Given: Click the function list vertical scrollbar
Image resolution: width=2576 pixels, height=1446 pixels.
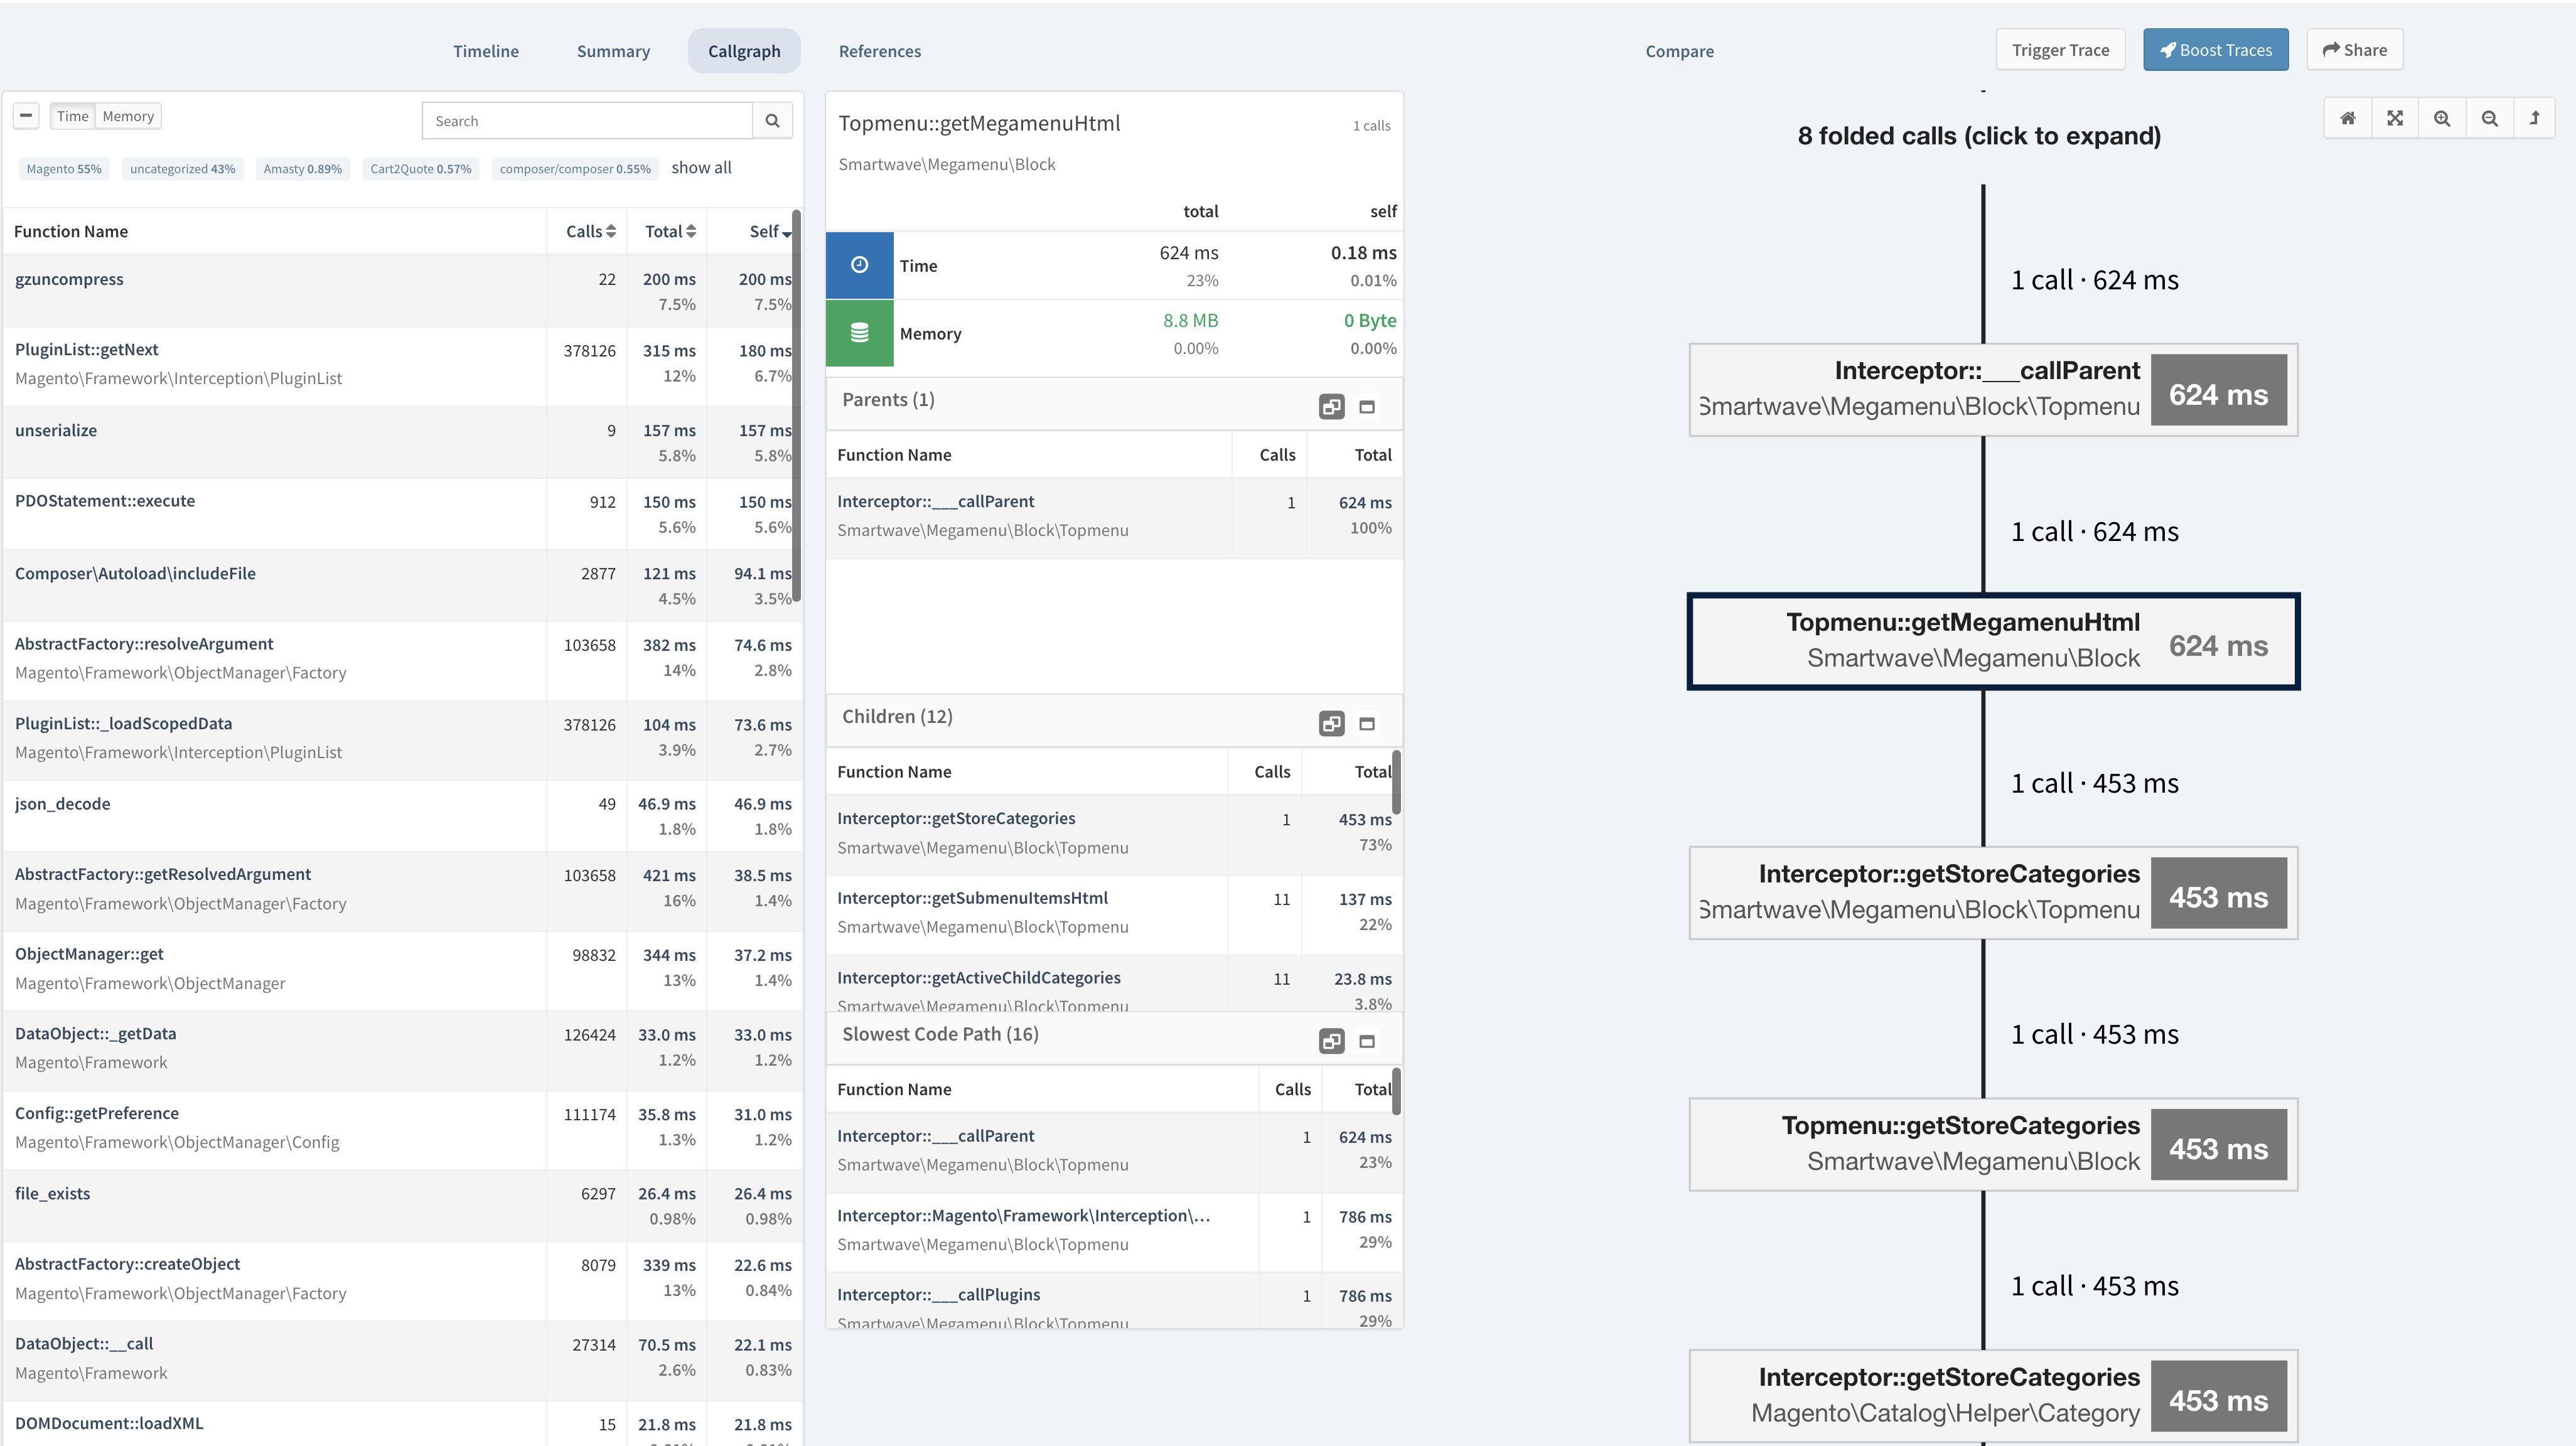Looking at the screenshot, I should (796, 405).
